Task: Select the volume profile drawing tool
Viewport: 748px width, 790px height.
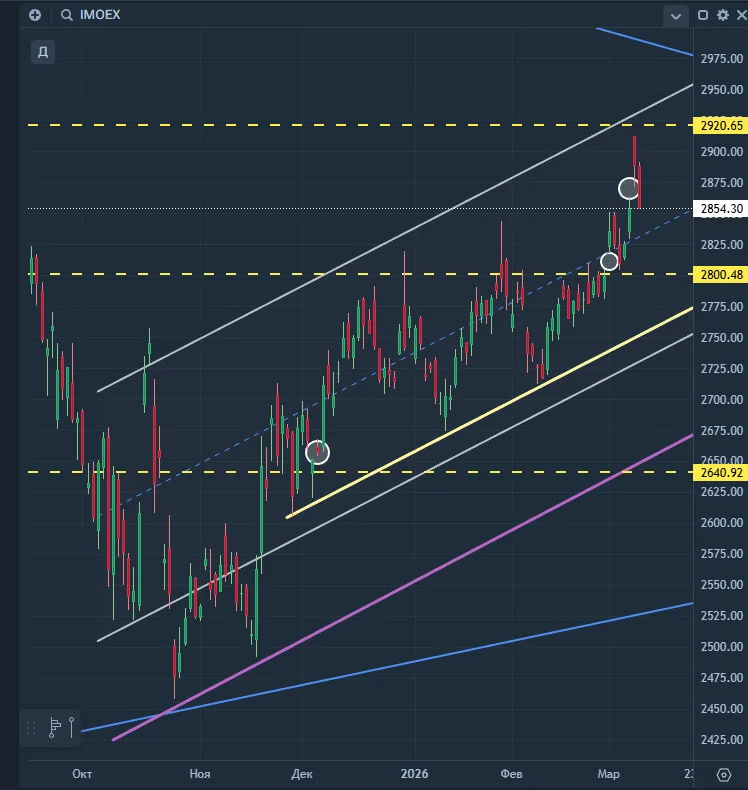Action: pos(54,728)
